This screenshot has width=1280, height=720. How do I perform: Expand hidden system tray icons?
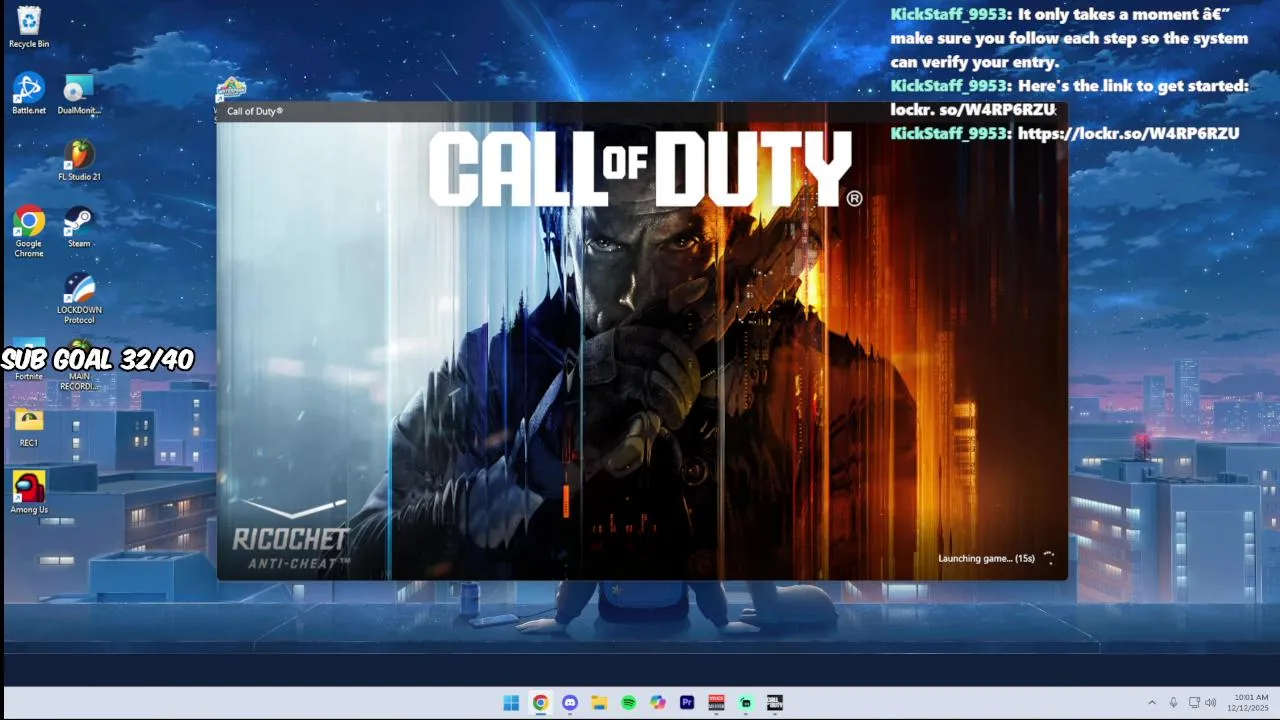(x=1151, y=703)
